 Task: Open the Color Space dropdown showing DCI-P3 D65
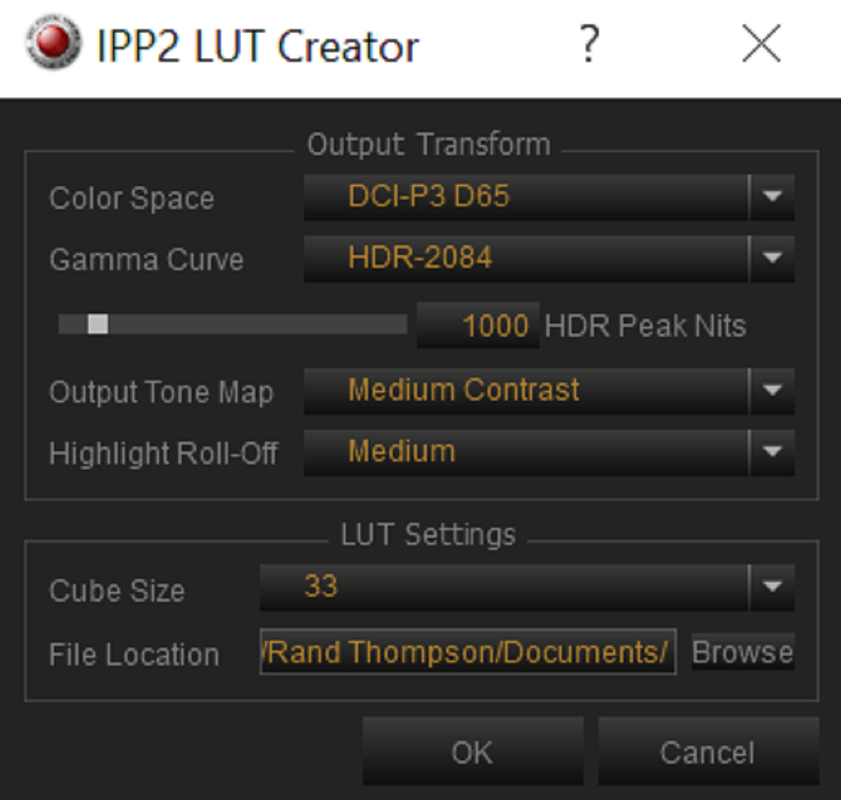pyautogui.click(x=549, y=197)
